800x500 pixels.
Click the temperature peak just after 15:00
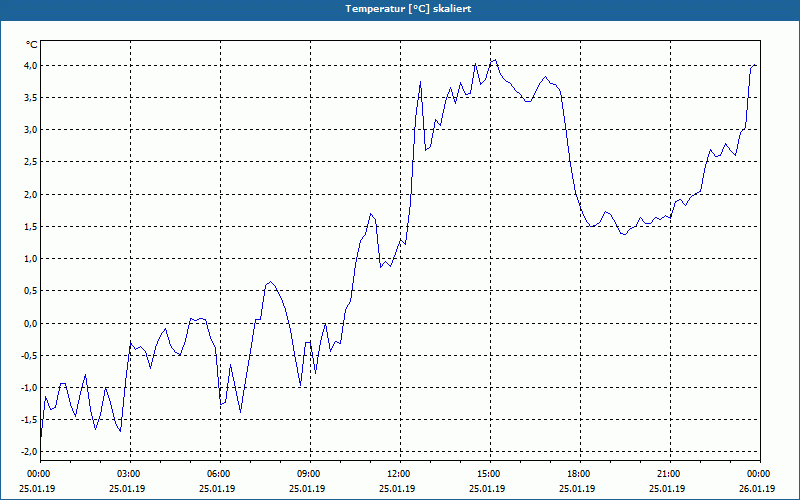494,60
